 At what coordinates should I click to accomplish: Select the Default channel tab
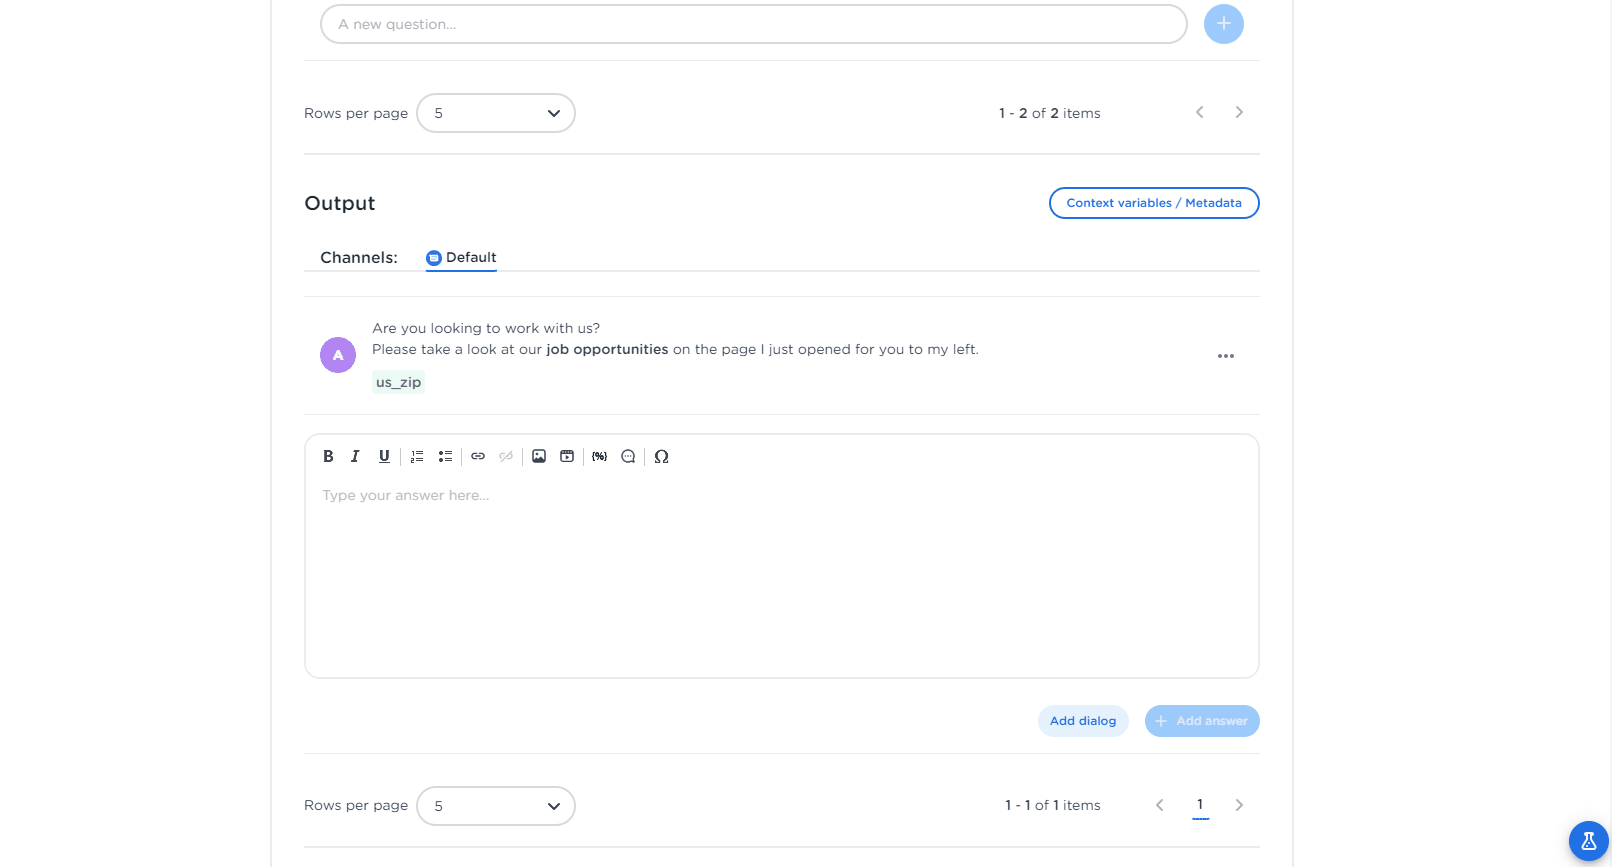coord(461,257)
